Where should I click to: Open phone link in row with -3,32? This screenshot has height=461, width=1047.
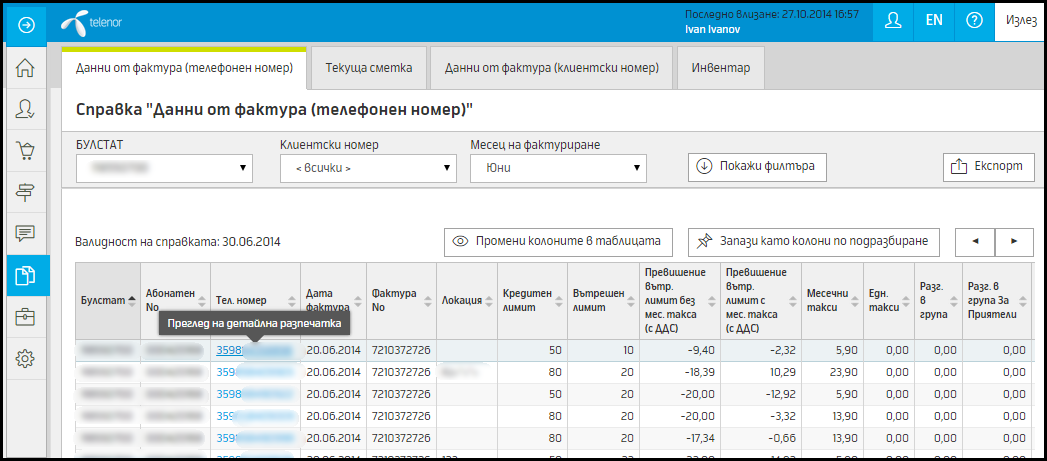click(x=254, y=416)
